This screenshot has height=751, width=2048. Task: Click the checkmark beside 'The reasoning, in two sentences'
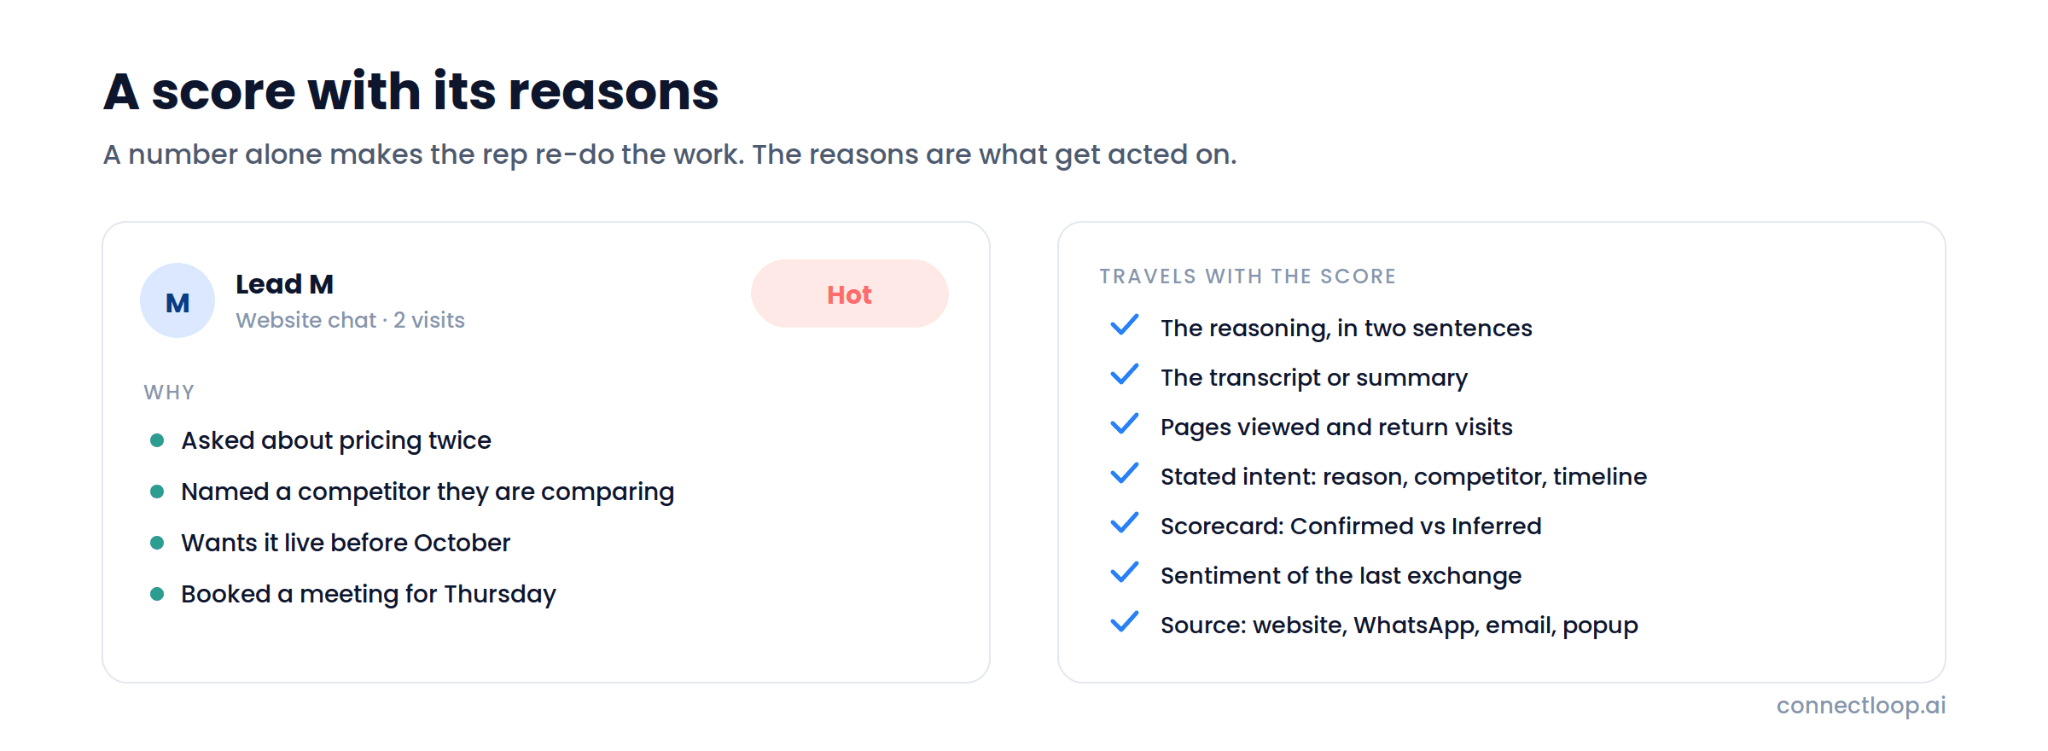(1124, 326)
